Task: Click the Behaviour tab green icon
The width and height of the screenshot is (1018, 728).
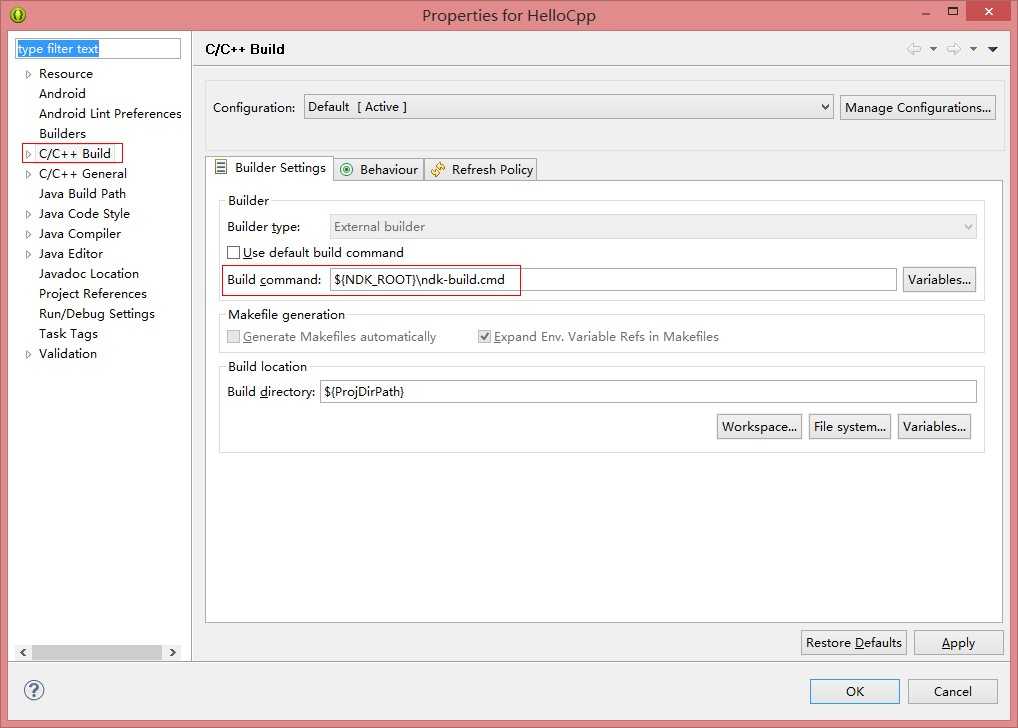Action: tap(347, 169)
